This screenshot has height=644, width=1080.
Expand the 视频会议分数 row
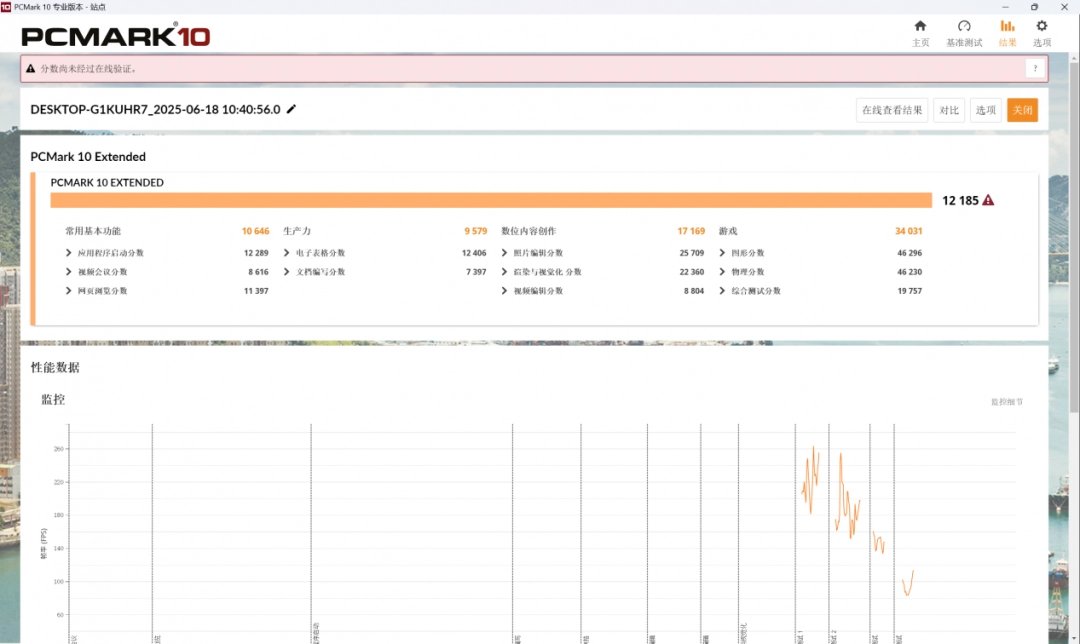click(x=69, y=272)
